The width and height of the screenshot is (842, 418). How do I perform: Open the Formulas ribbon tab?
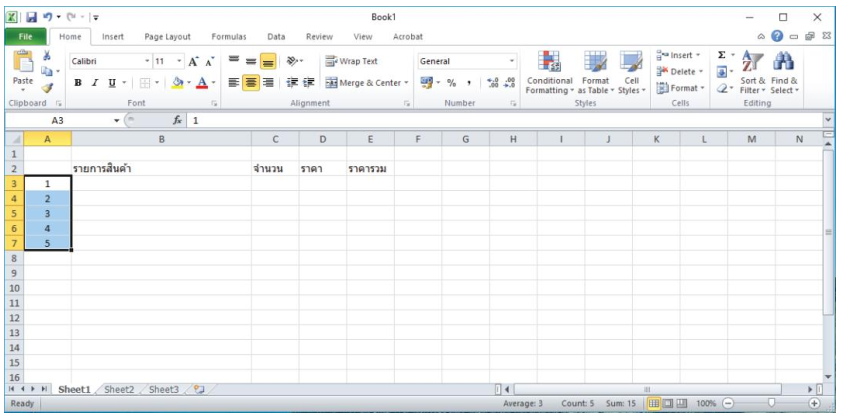[x=228, y=36]
